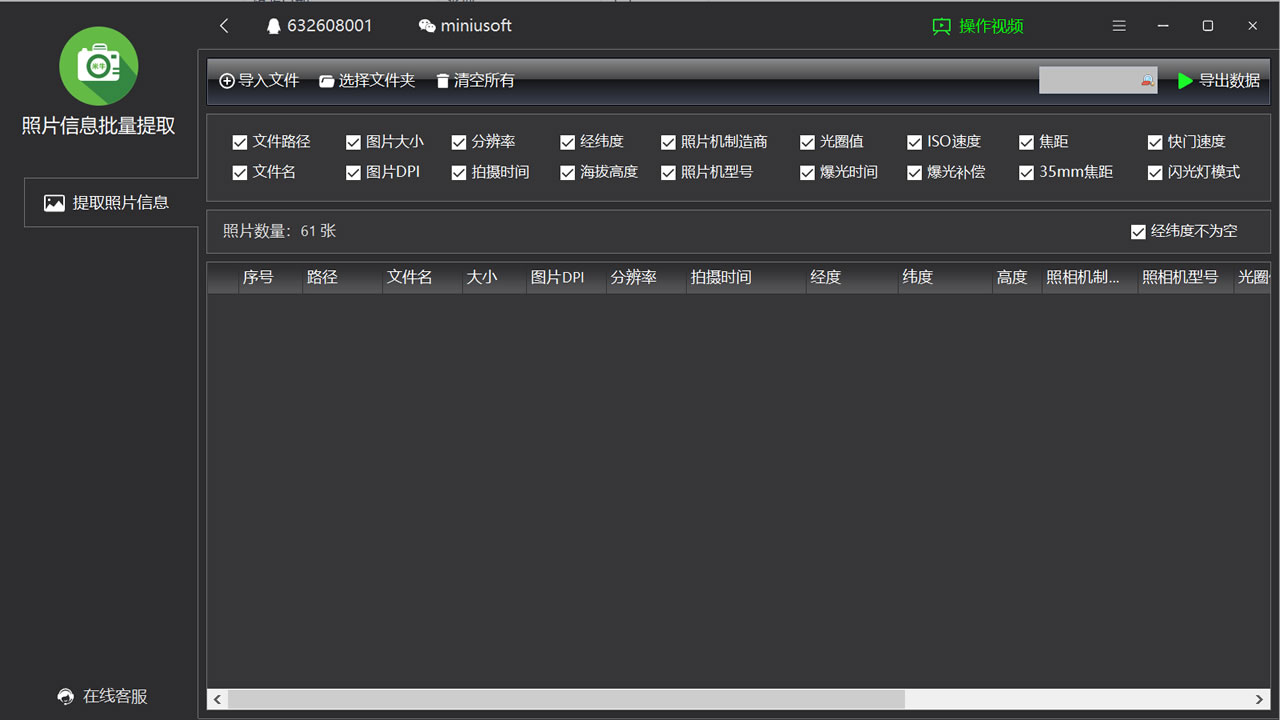Uncheck the 经纬度 (latitude/longitude) checkbox
Screen dimensions: 1280x720
(x=567, y=141)
